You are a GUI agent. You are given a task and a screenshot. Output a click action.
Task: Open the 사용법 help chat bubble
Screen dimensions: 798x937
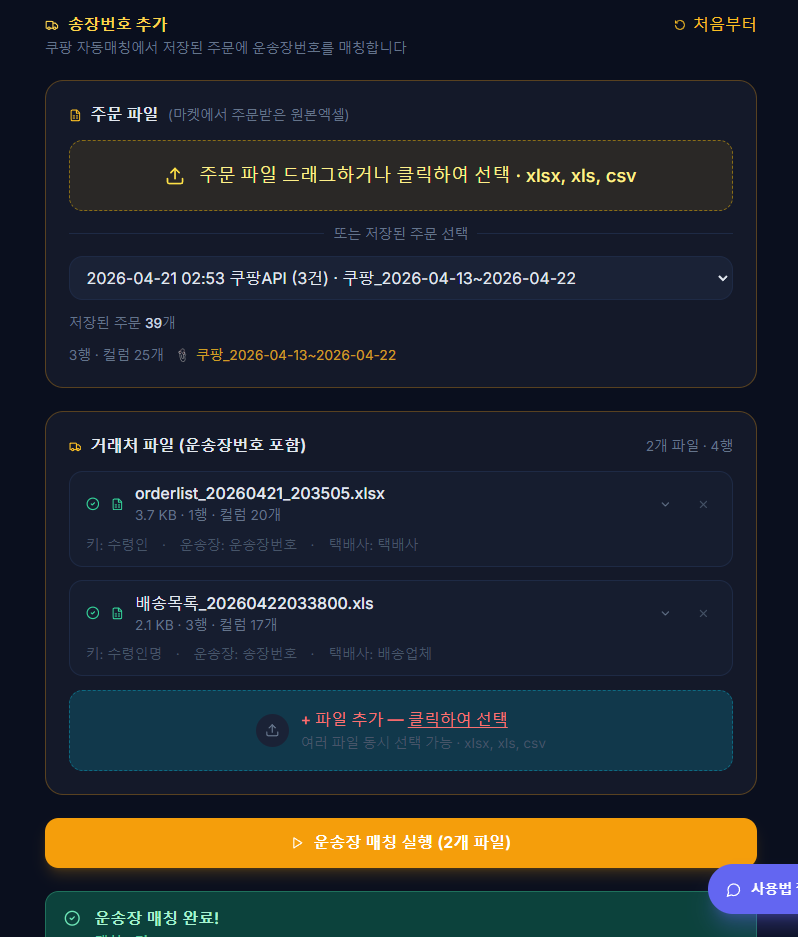[x=757, y=889]
